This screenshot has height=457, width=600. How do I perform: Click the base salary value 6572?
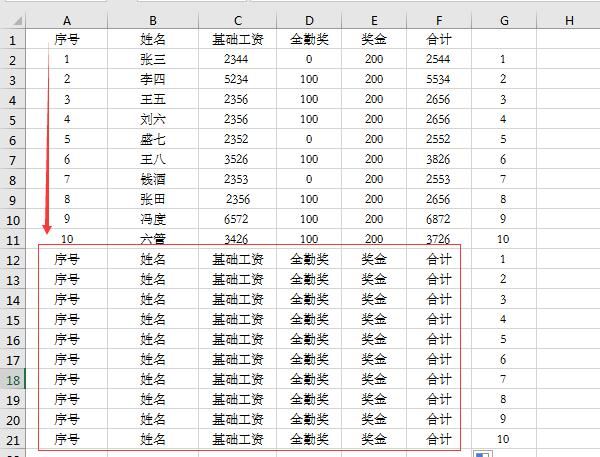tap(238, 219)
